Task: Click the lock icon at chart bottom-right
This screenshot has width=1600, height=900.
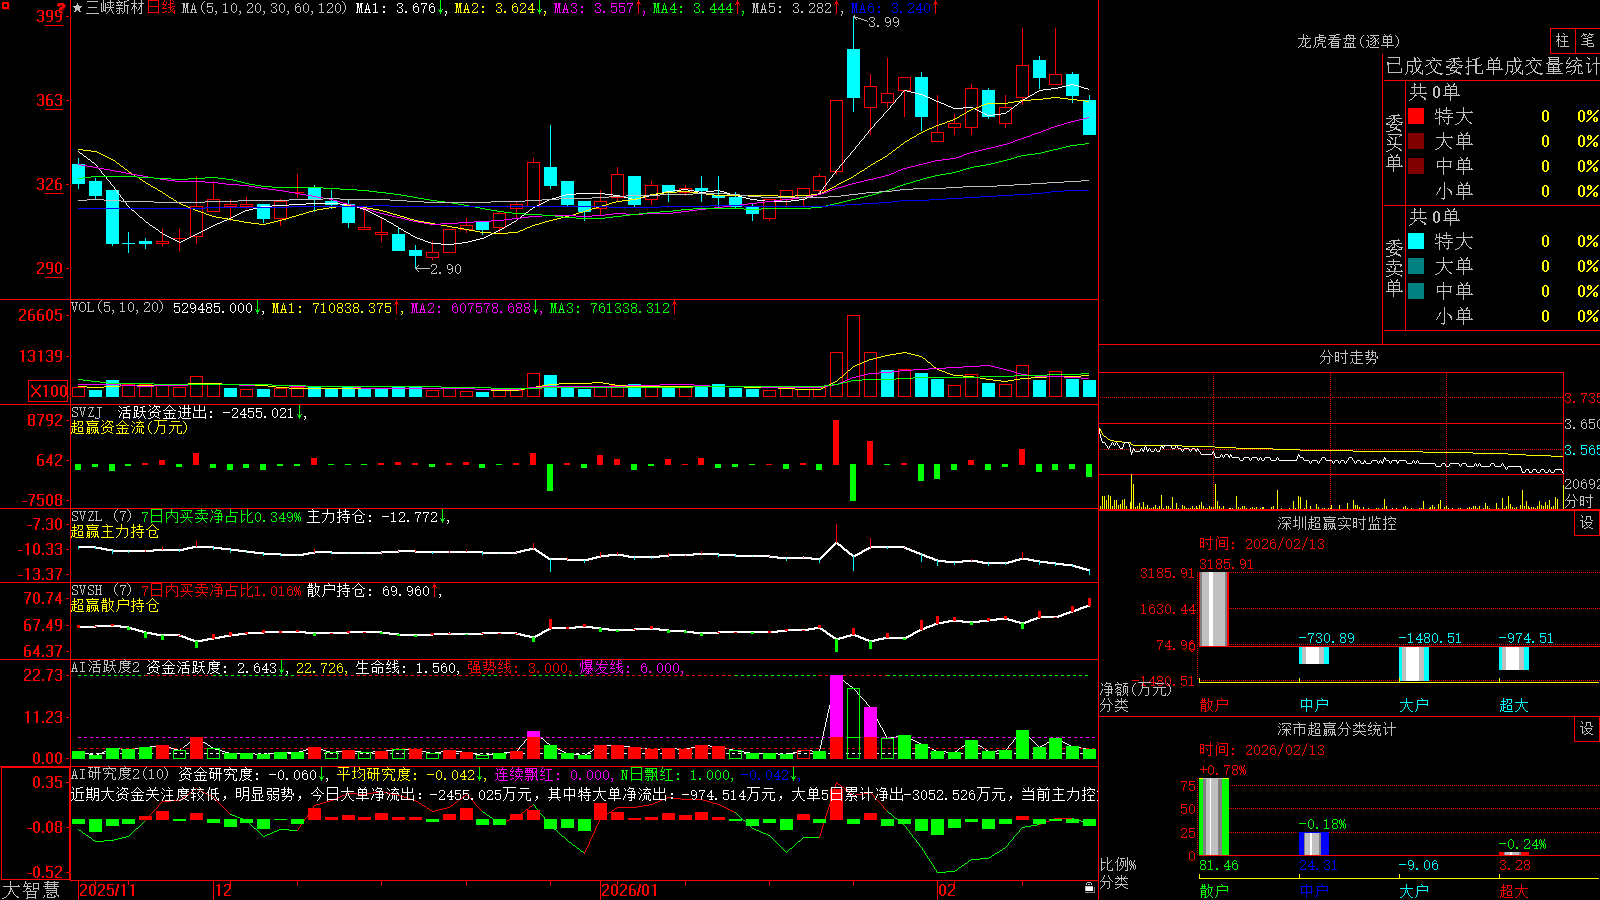Action: [x=1089, y=887]
